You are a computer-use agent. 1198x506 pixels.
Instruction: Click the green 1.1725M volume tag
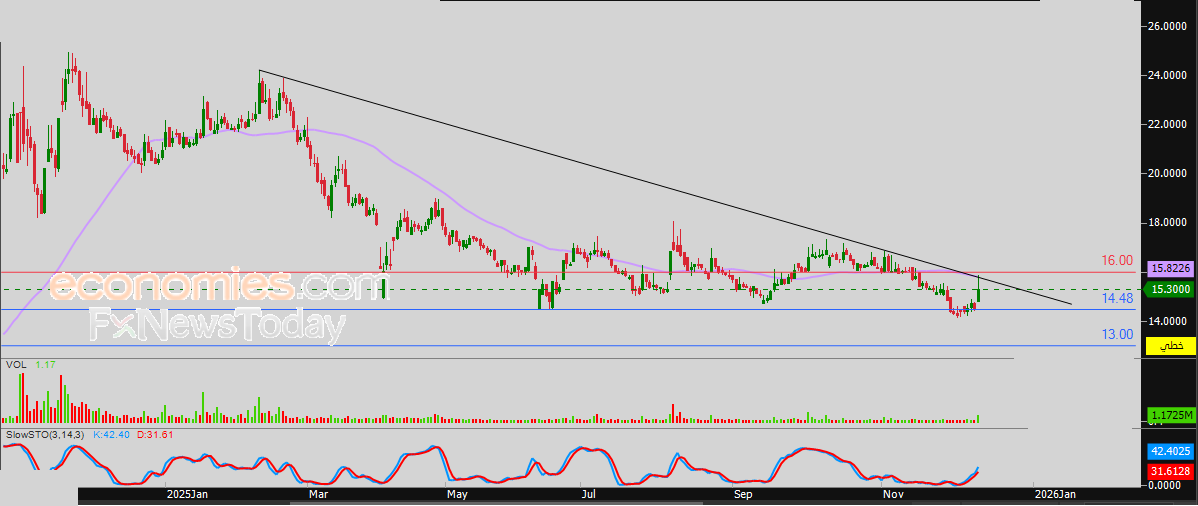[1169, 414]
